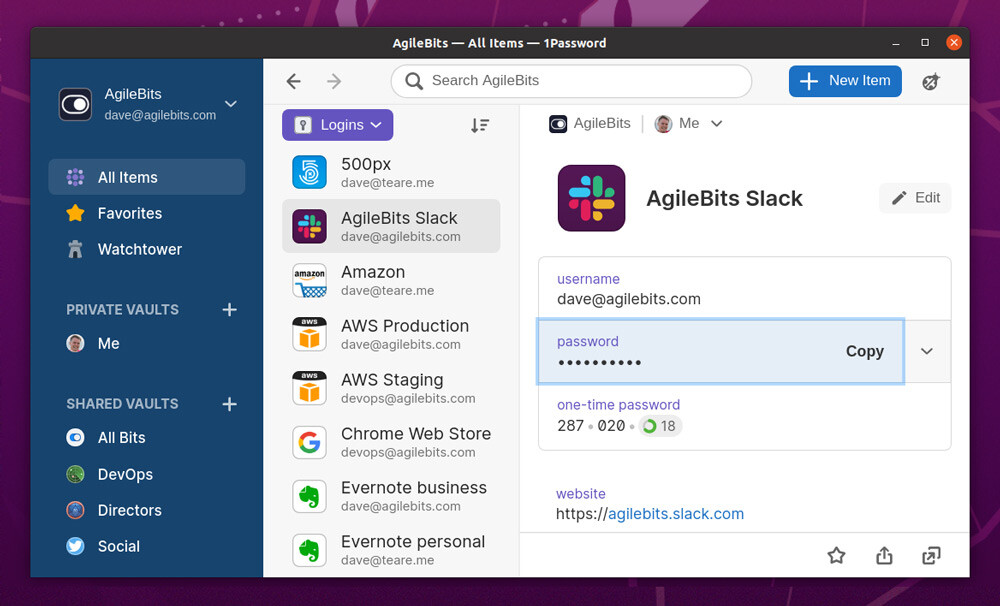The height and width of the screenshot is (606, 1000).
Task: Open agilebits.slack.com website link
Action: pos(675,514)
